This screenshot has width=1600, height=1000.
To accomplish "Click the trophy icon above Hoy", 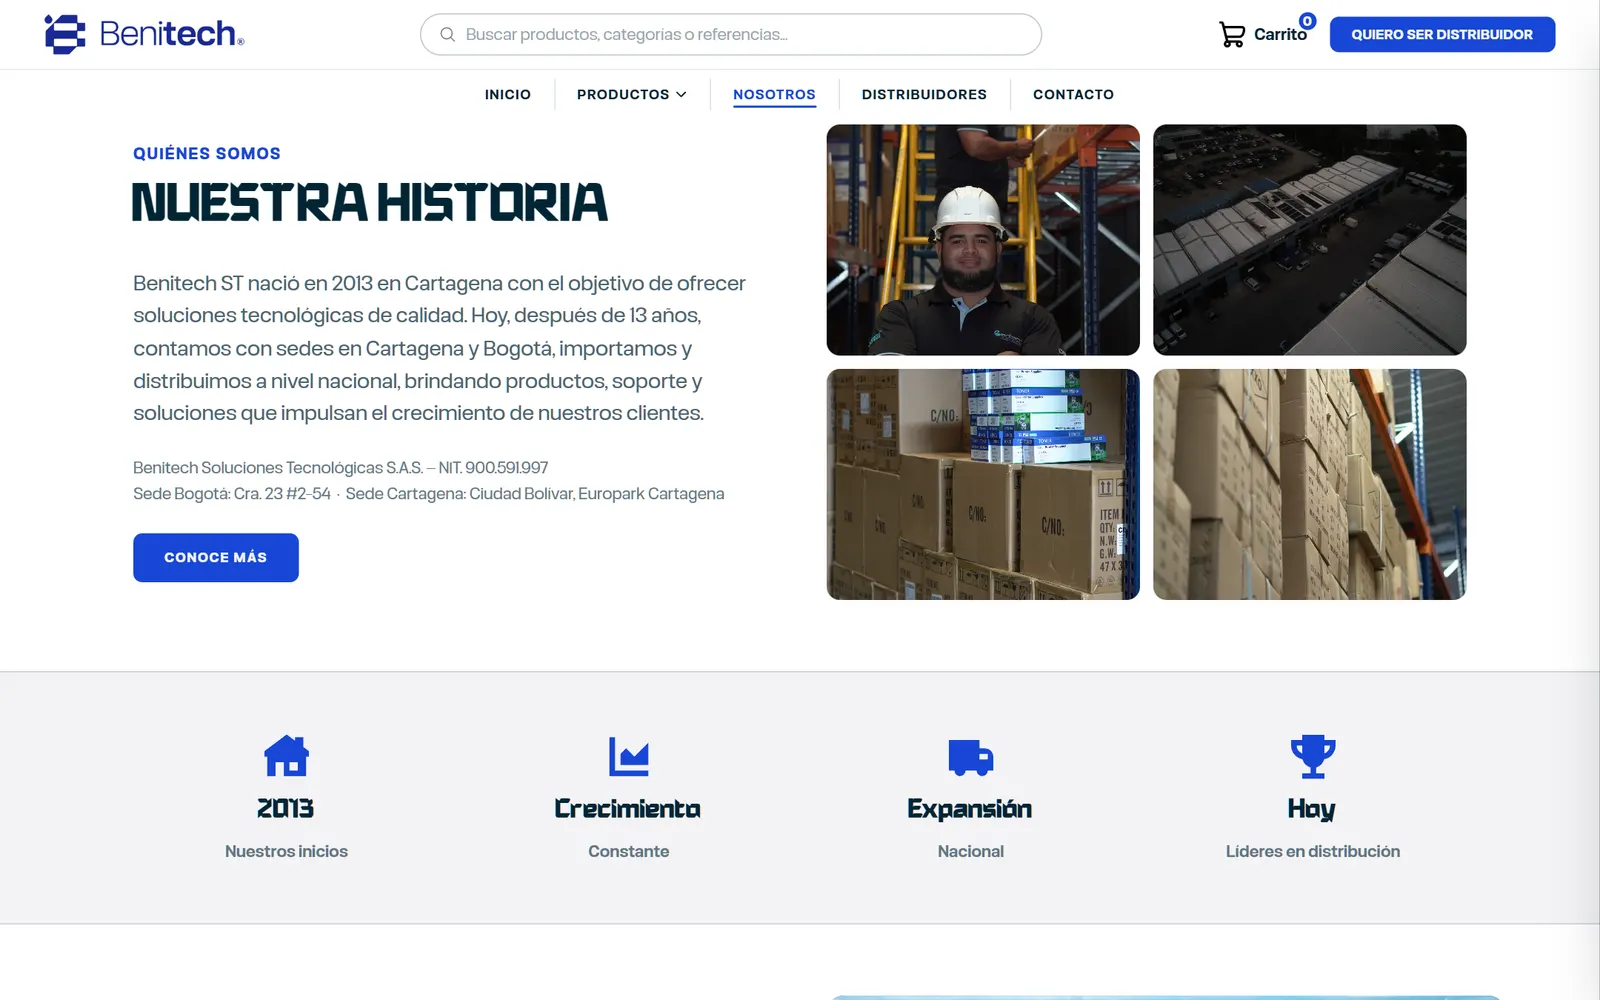I will point(1313,756).
